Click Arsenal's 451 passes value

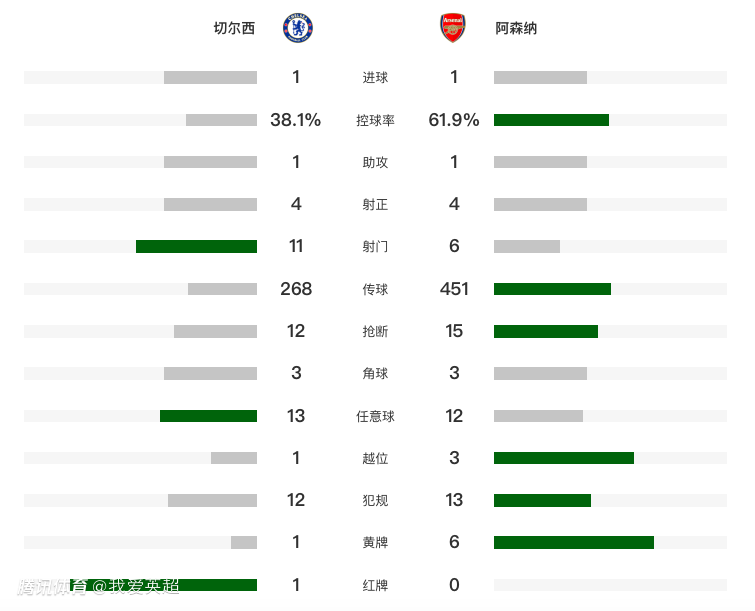454,289
